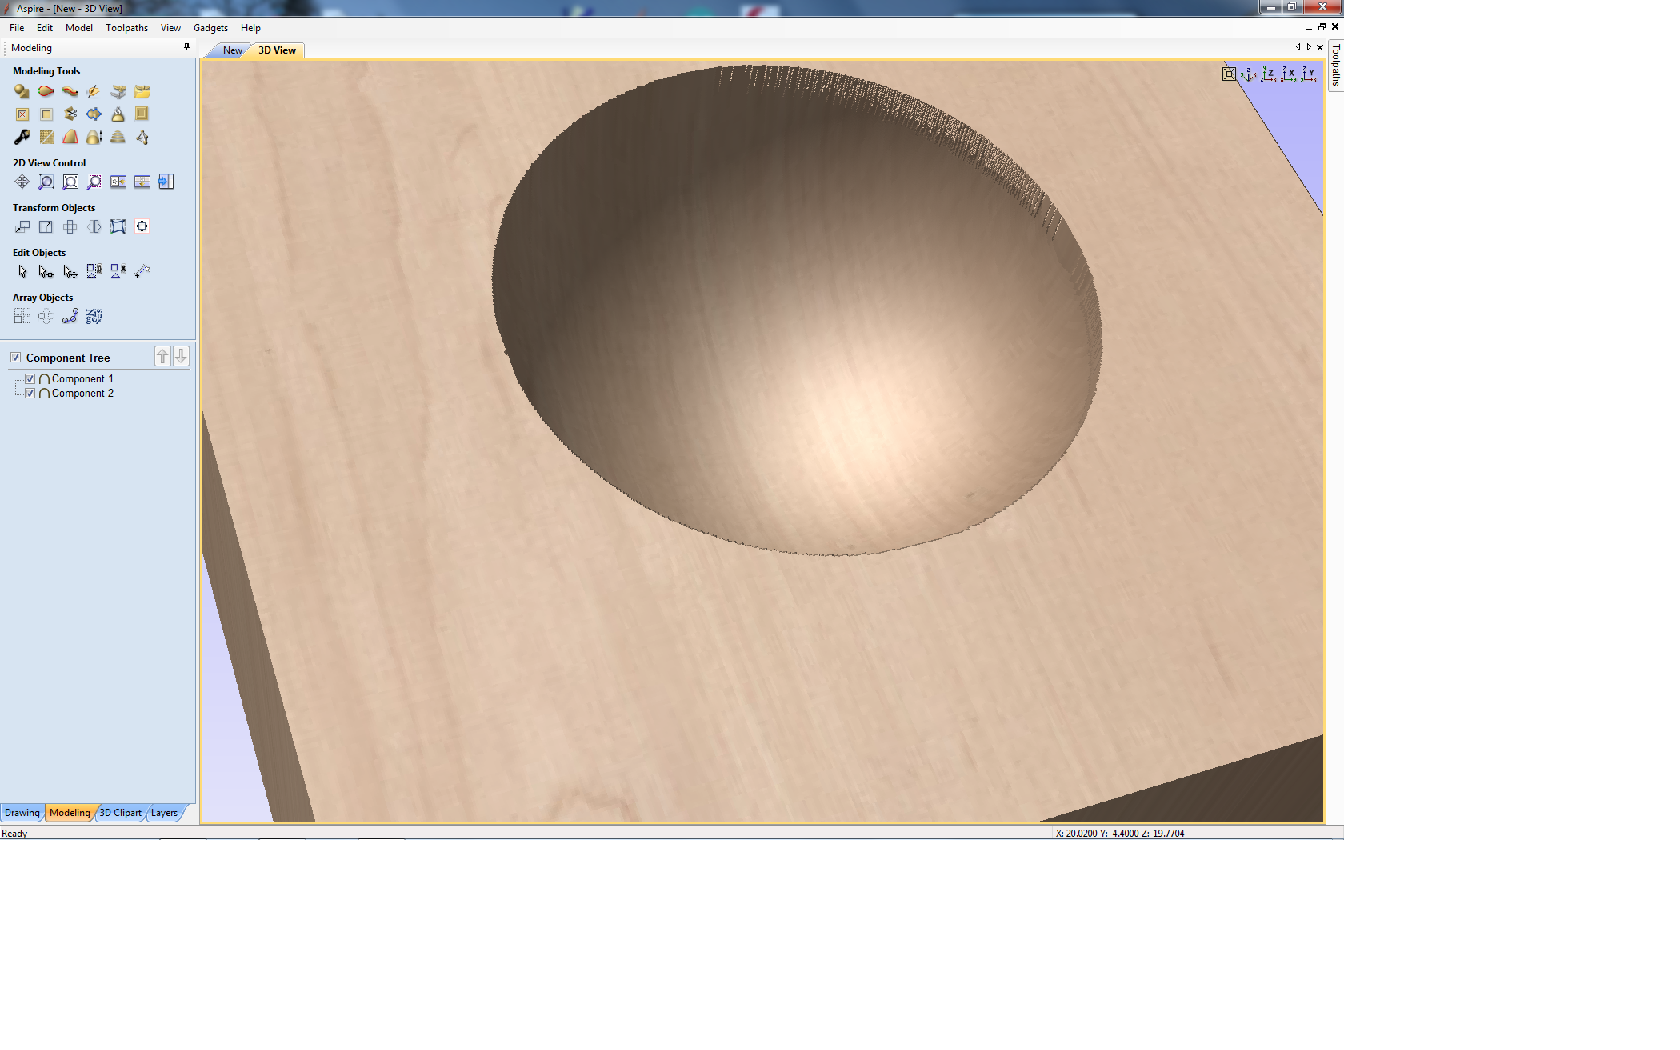
Task: Open the Toolpaths menu
Action: [126, 28]
